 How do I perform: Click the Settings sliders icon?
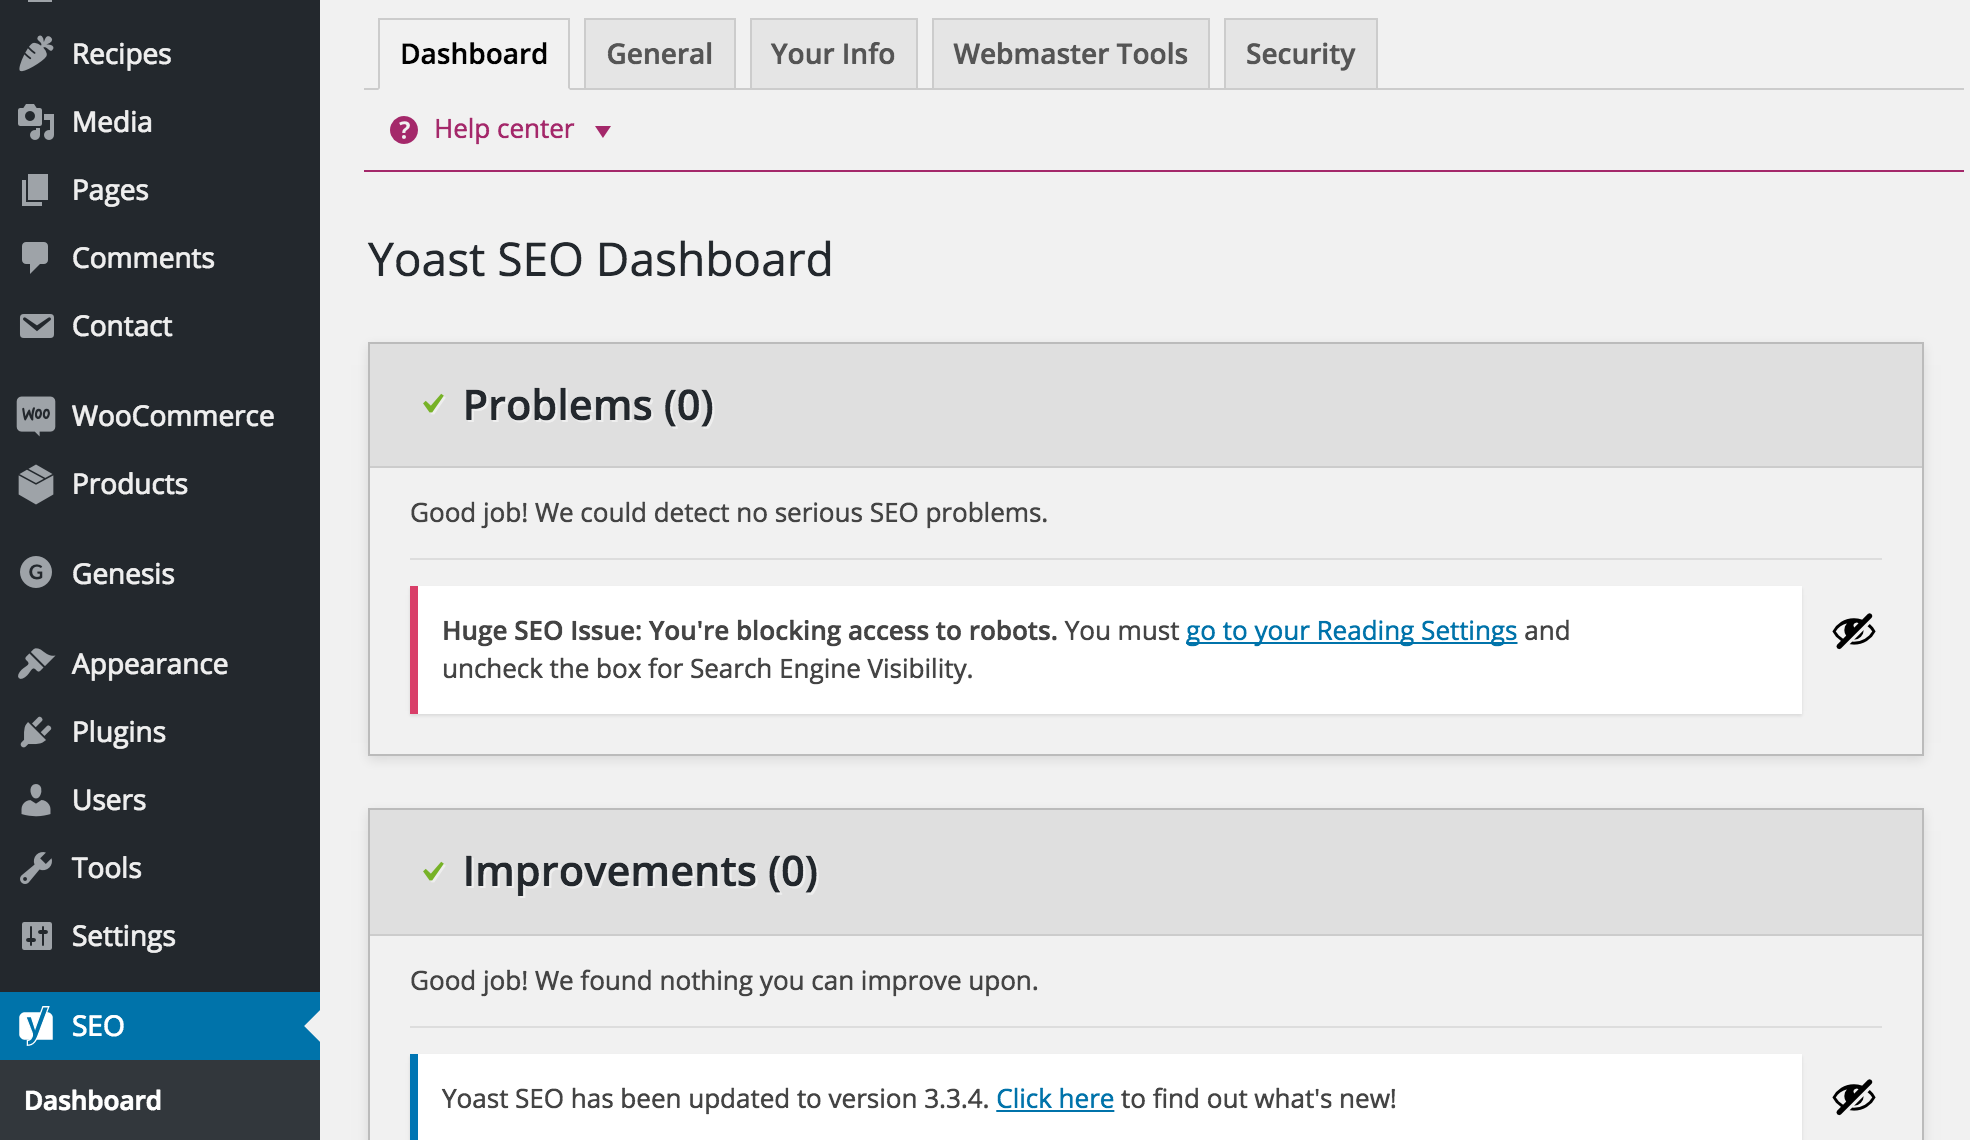pos(36,936)
